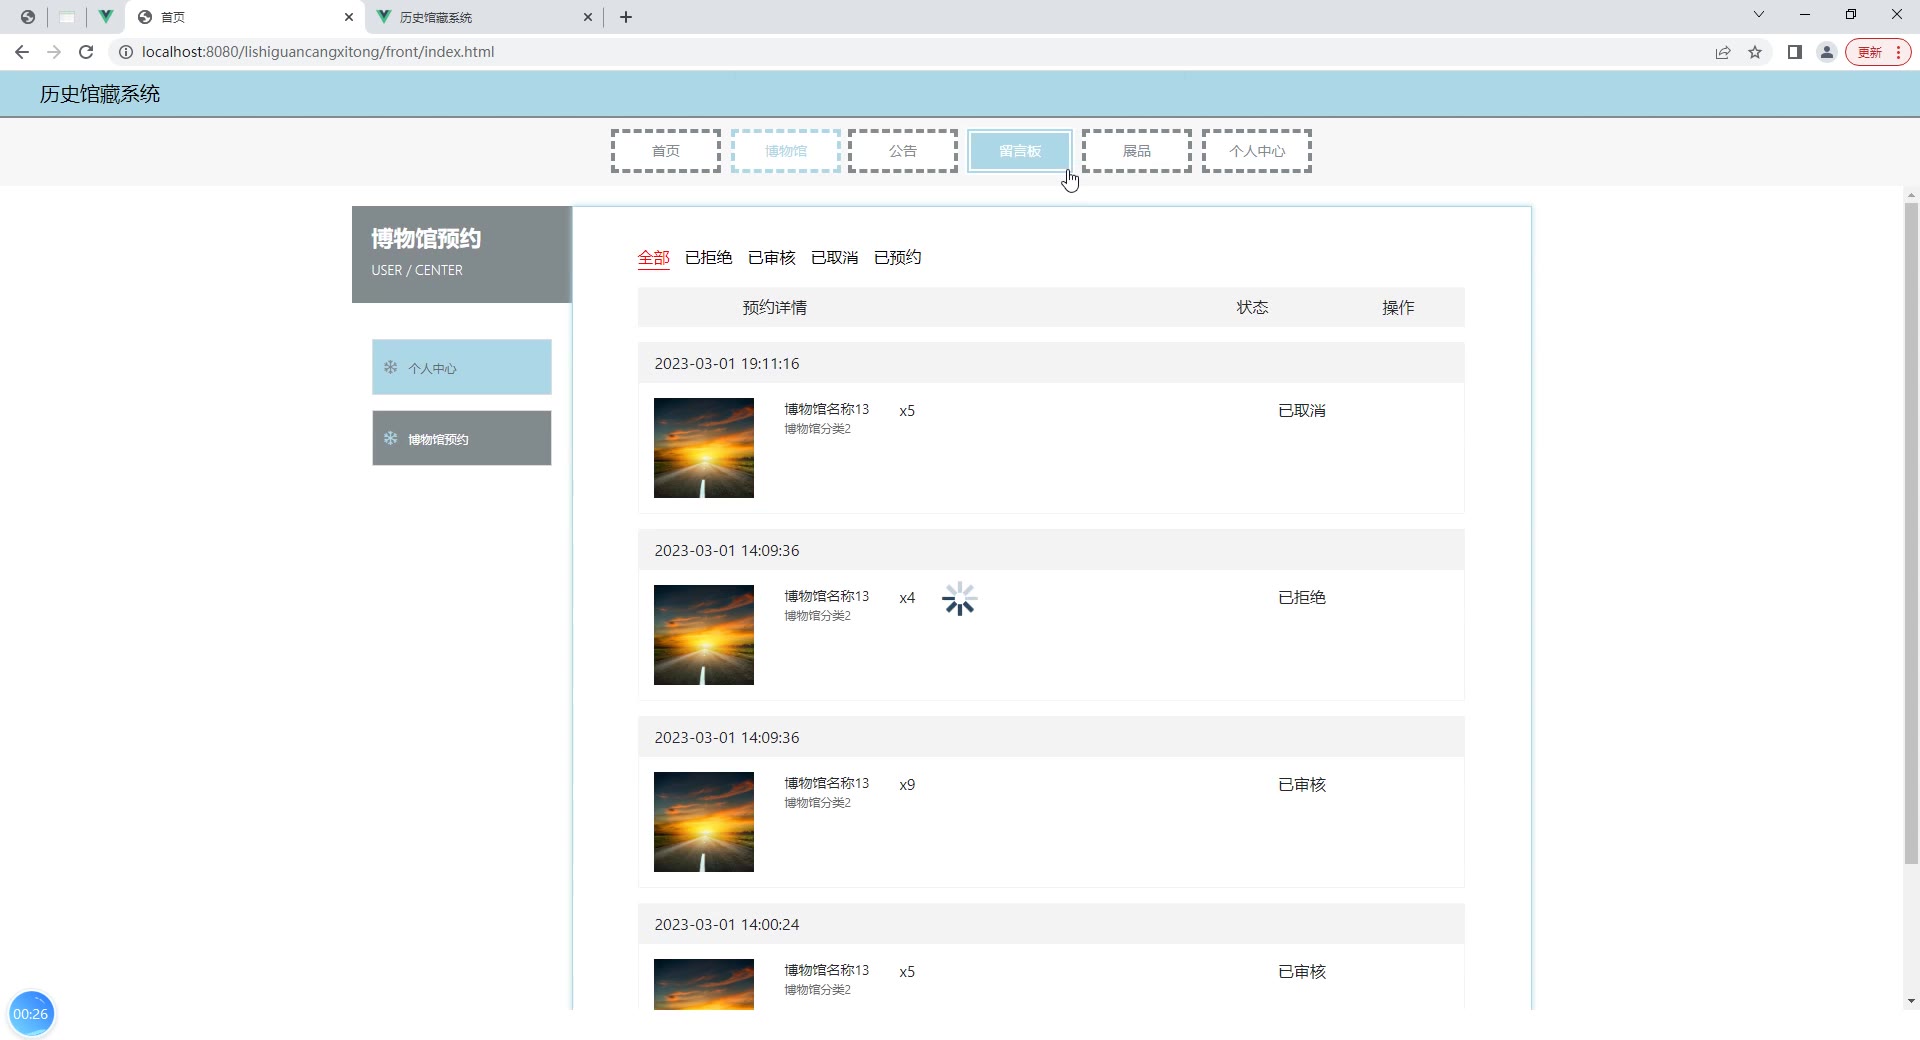
Task: Open the 留言板 navigation item
Action: (1020, 151)
